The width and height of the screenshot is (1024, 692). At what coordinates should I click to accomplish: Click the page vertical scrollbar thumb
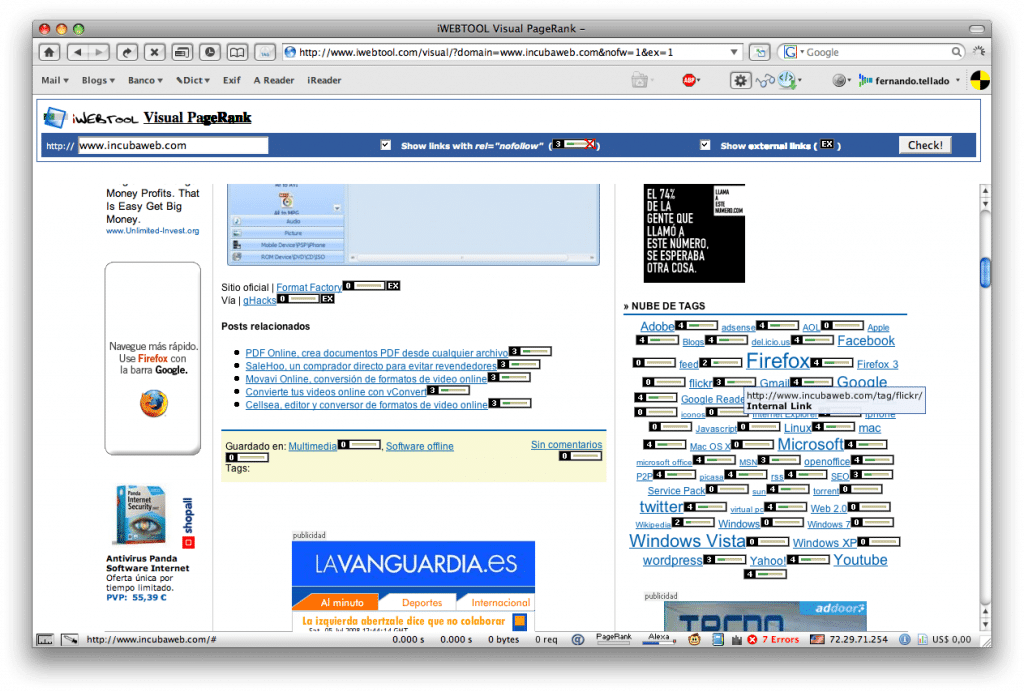tap(985, 273)
